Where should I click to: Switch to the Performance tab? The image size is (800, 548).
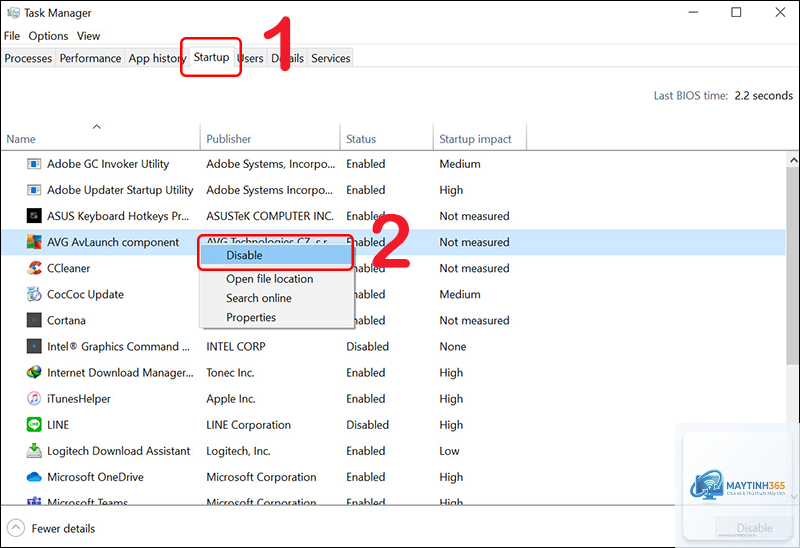pos(90,58)
